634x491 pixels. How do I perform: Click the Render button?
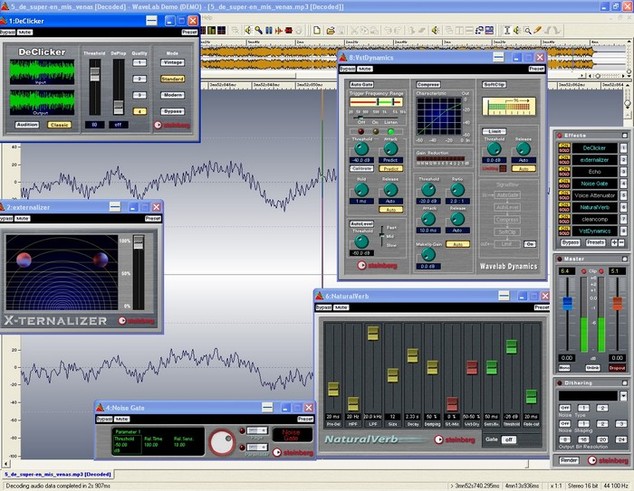[568, 460]
